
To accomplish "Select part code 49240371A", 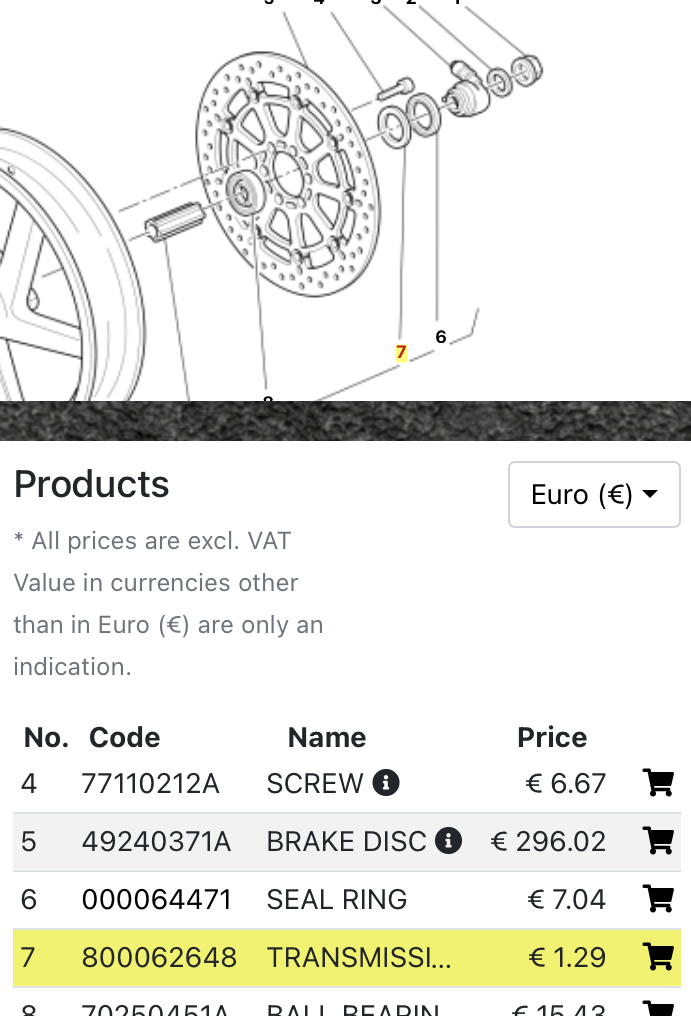I will tap(156, 841).
